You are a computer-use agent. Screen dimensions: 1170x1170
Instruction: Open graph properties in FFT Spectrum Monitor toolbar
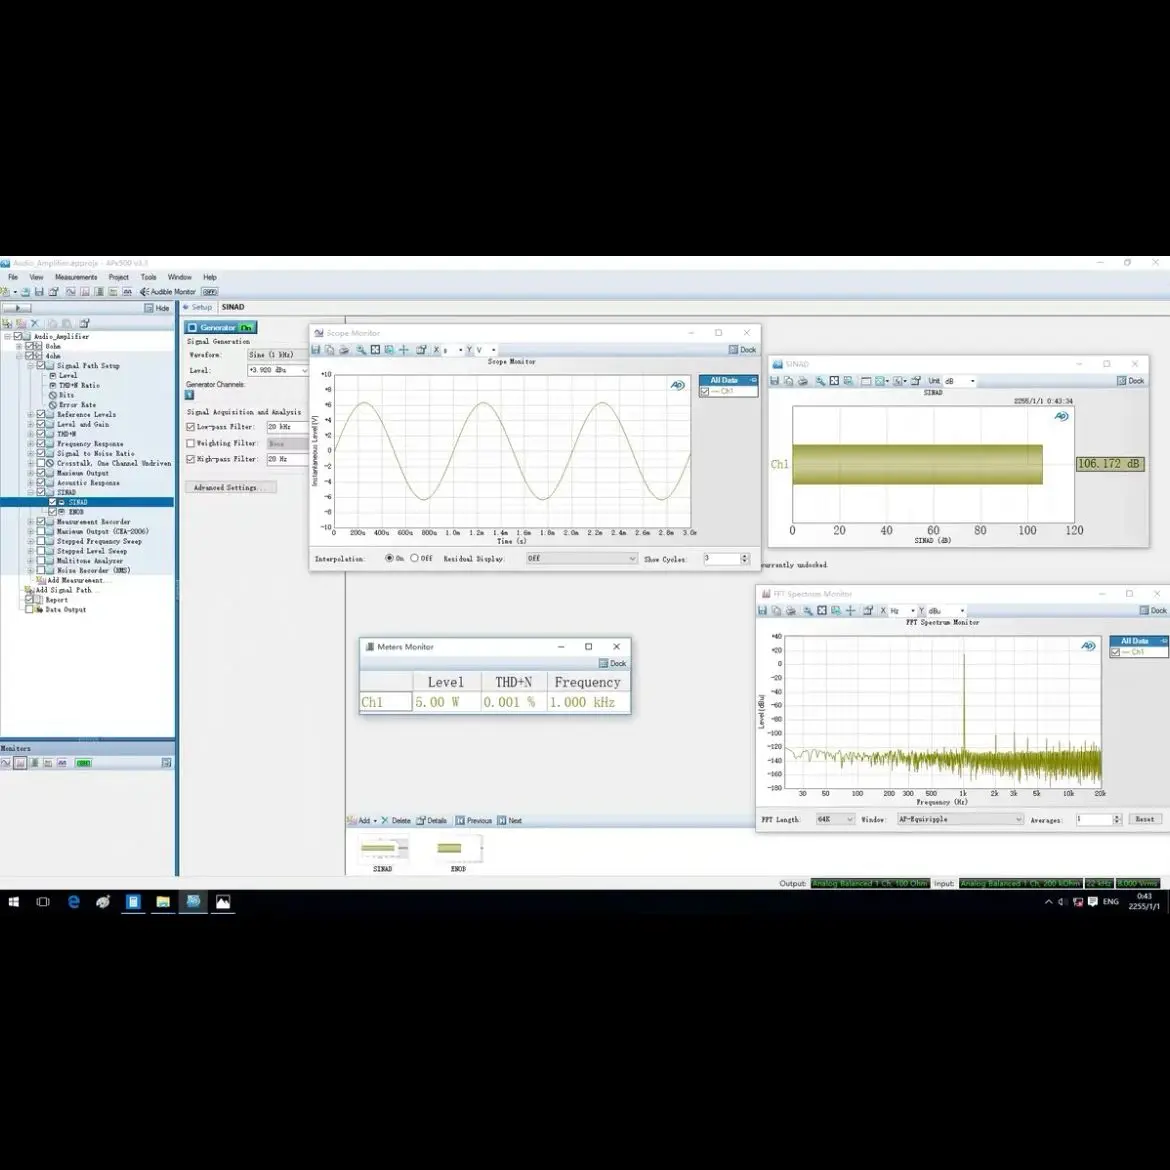coord(868,611)
